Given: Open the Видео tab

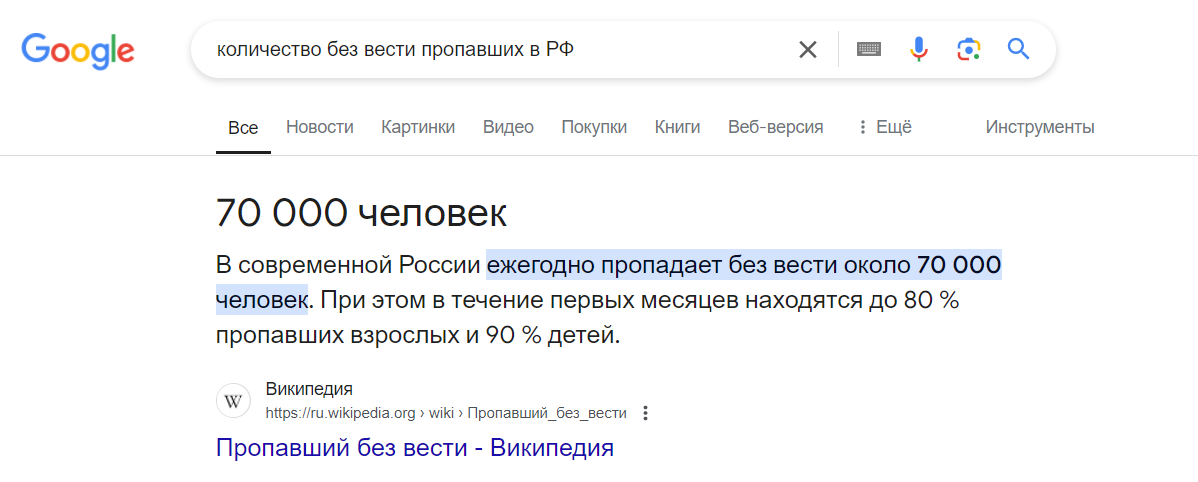Looking at the screenshot, I should [x=508, y=127].
